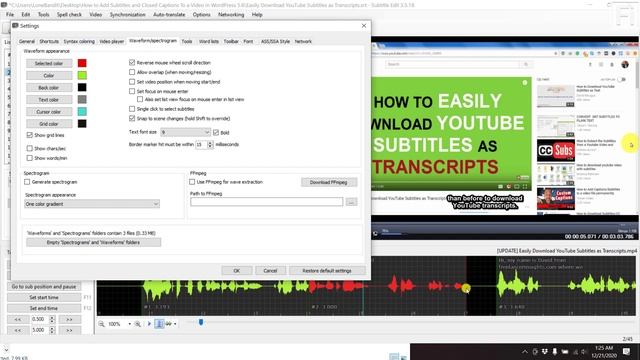Viewport: 640px width, 360px height.
Task: Click Go to sub position and pause
Action: pos(44,287)
